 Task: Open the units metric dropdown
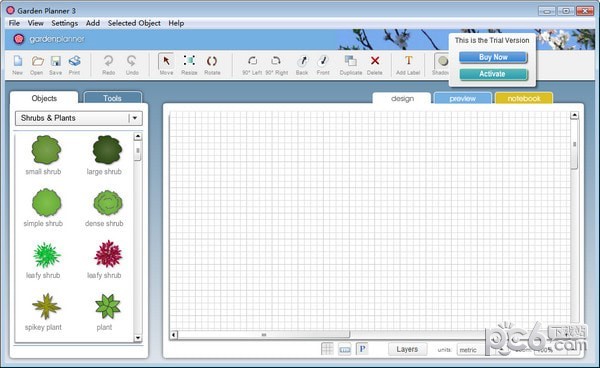(x=471, y=350)
